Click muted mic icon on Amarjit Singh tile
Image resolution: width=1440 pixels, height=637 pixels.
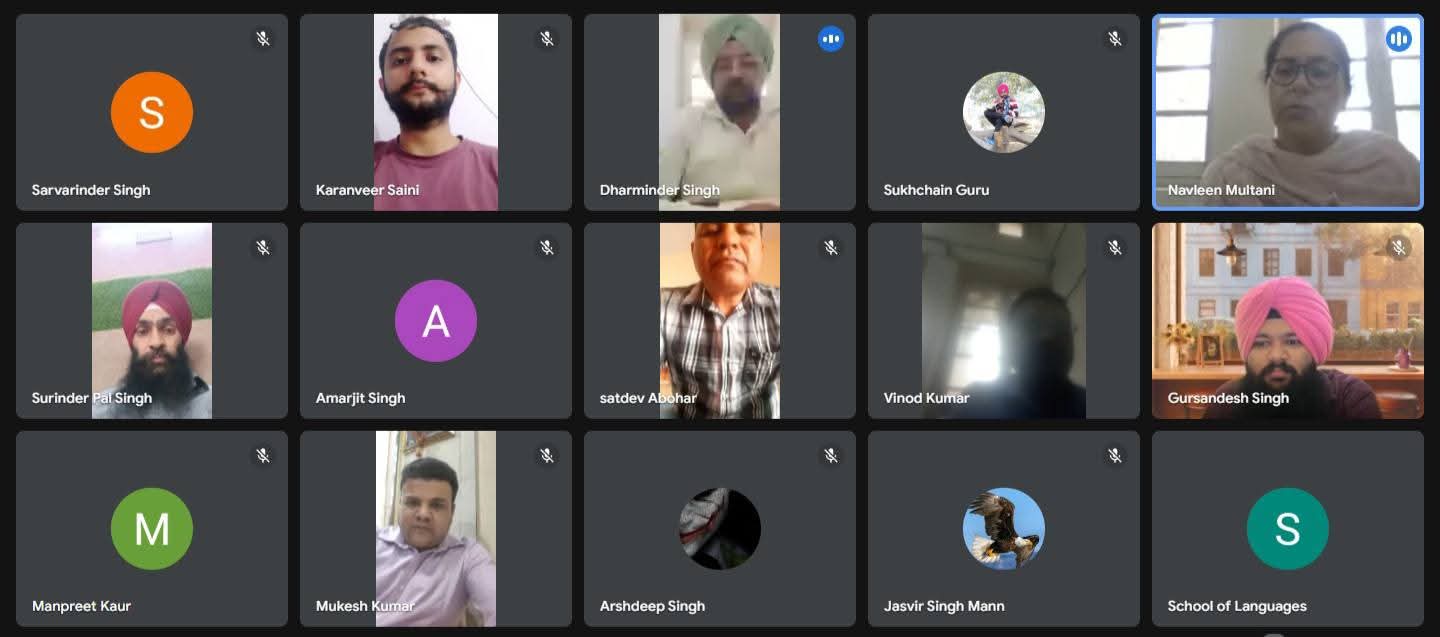547,247
